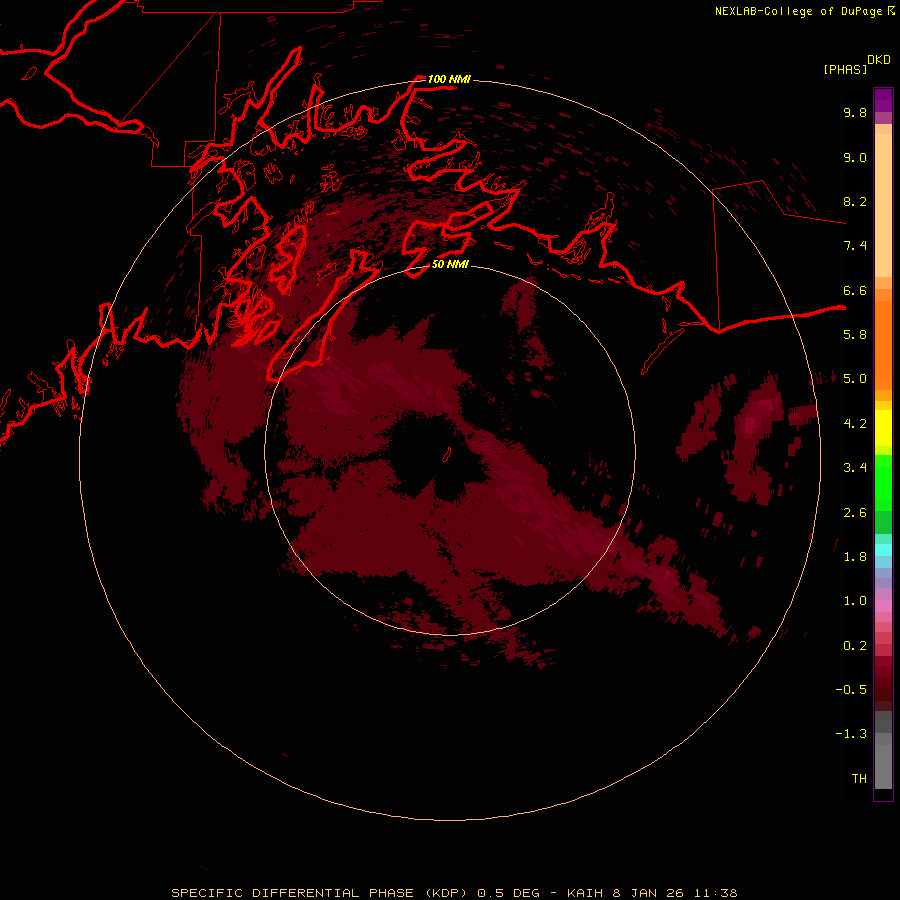Click the 9.8 value on the color scale

(x=855, y=112)
